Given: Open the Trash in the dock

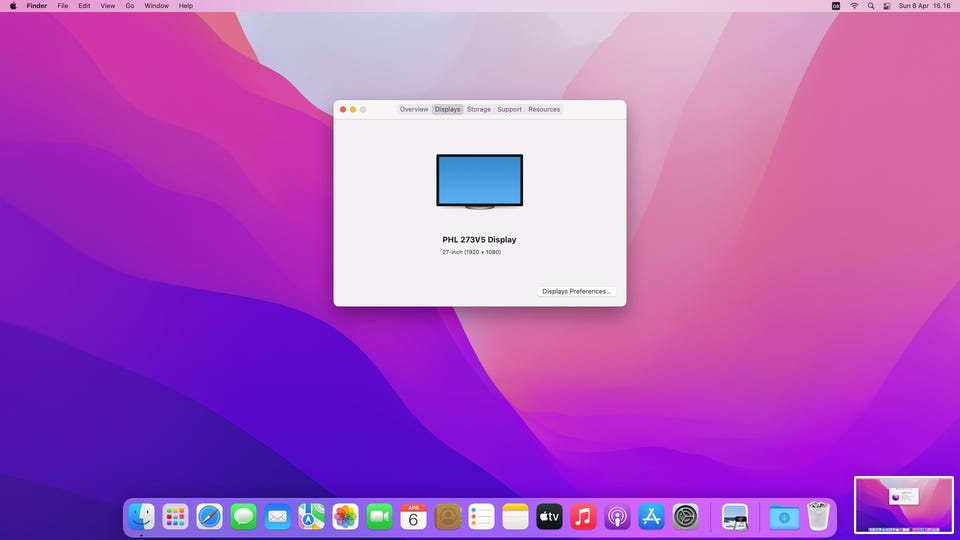Looking at the screenshot, I should (818, 516).
